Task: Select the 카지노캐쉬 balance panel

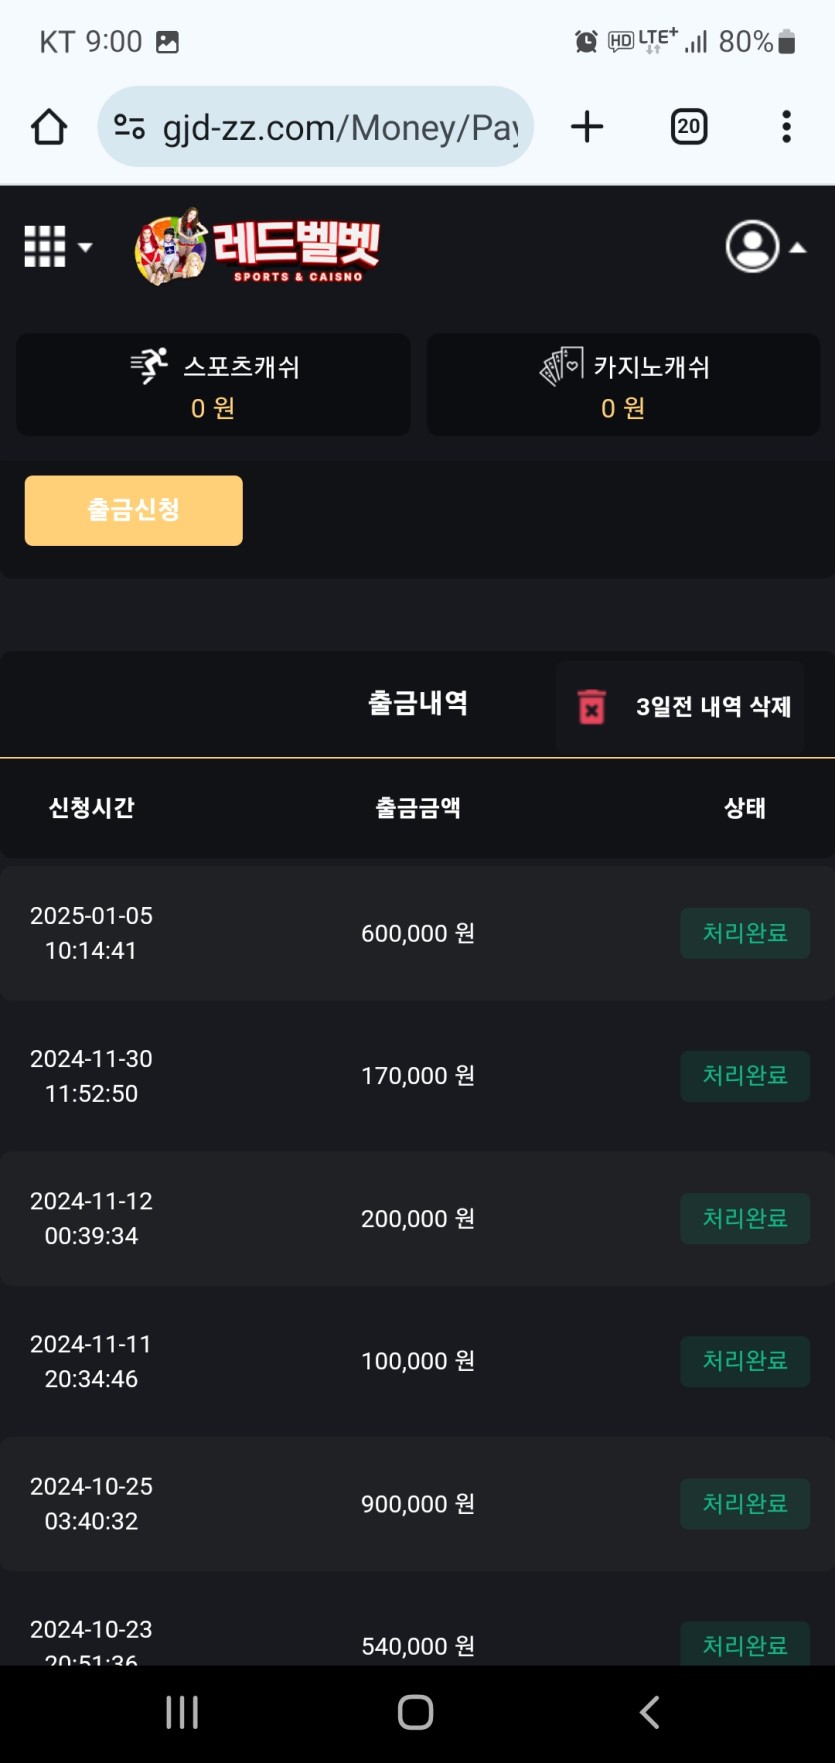Action: [x=623, y=385]
